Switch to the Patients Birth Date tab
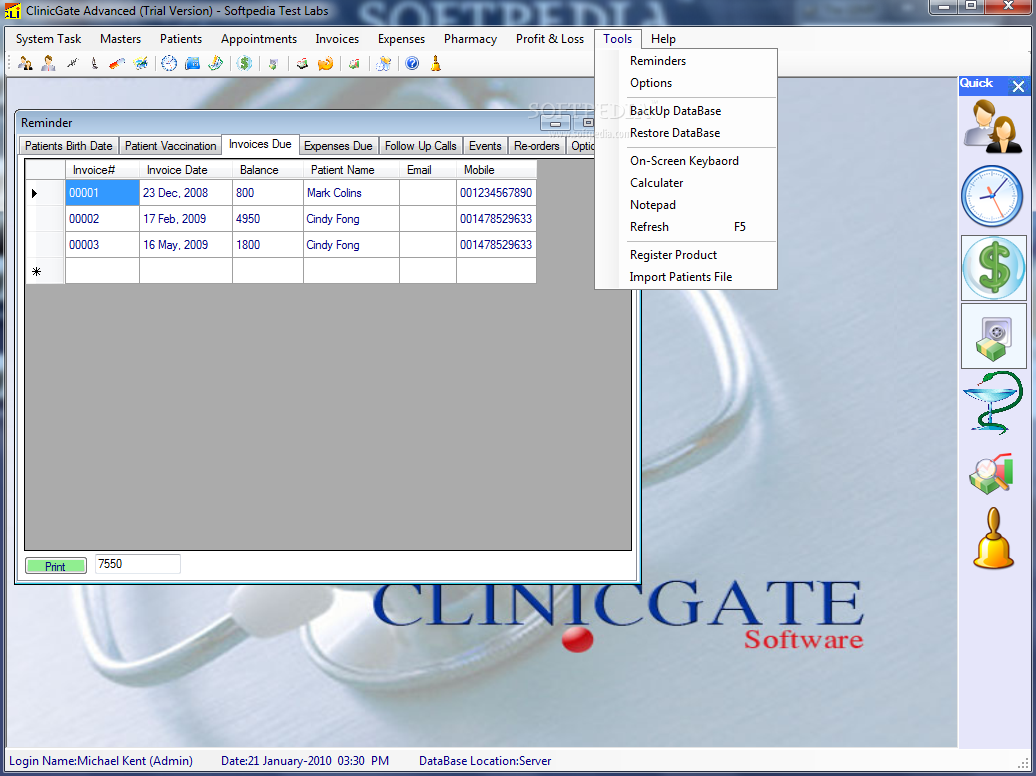The width and height of the screenshot is (1036, 776). [x=69, y=145]
